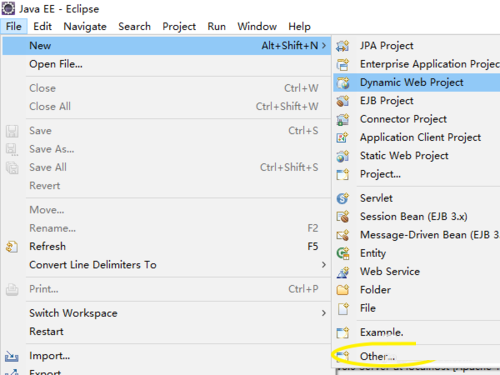Click the Enterprise Application Project icon
This screenshot has width=500, height=375.
[343, 64]
